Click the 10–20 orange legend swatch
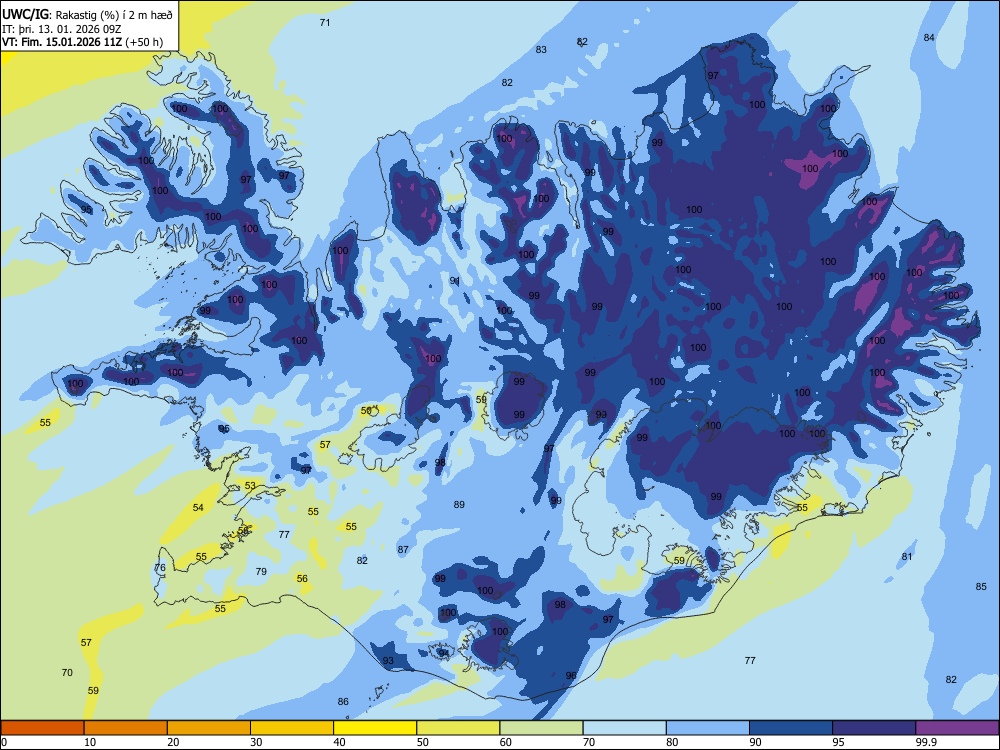The width and height of the screenshot is (1000, 750). pyautogui.click(x=126, y=728)
